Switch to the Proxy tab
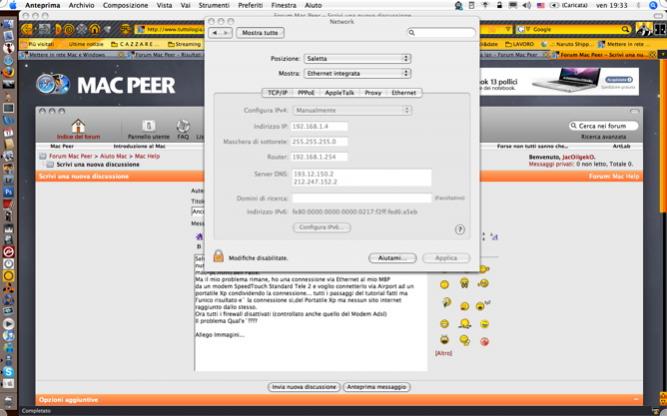The height and width of the screenshot is (416, 667). click(373, 92)
